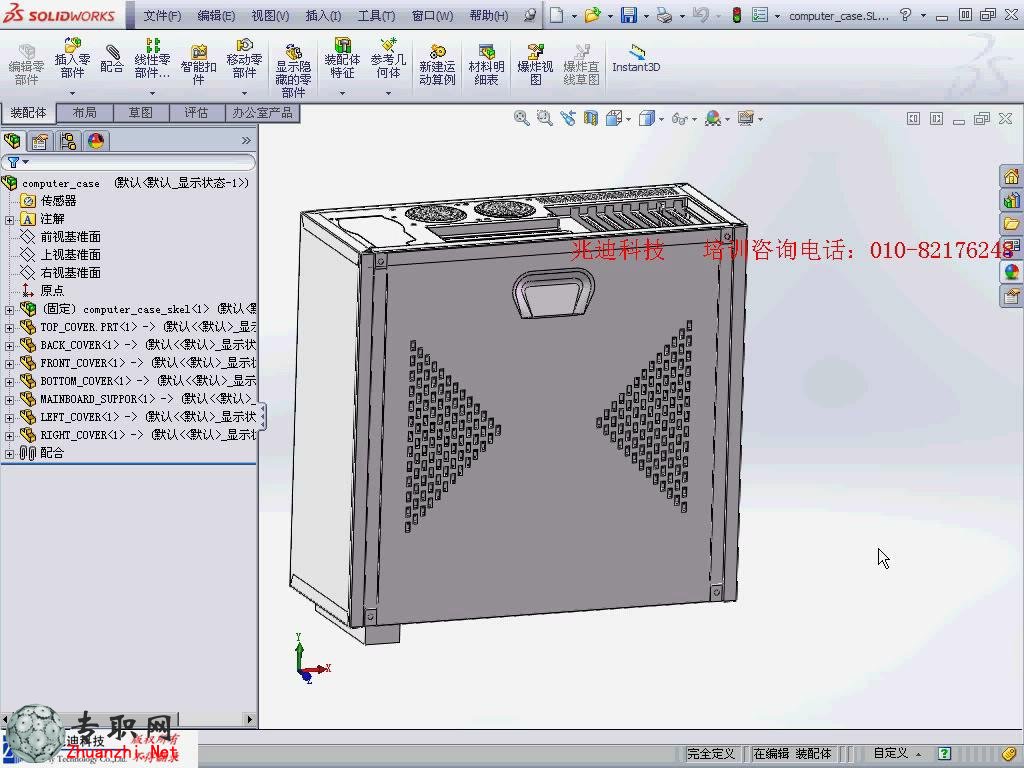Click New Motion Study tool

[437, 65]
